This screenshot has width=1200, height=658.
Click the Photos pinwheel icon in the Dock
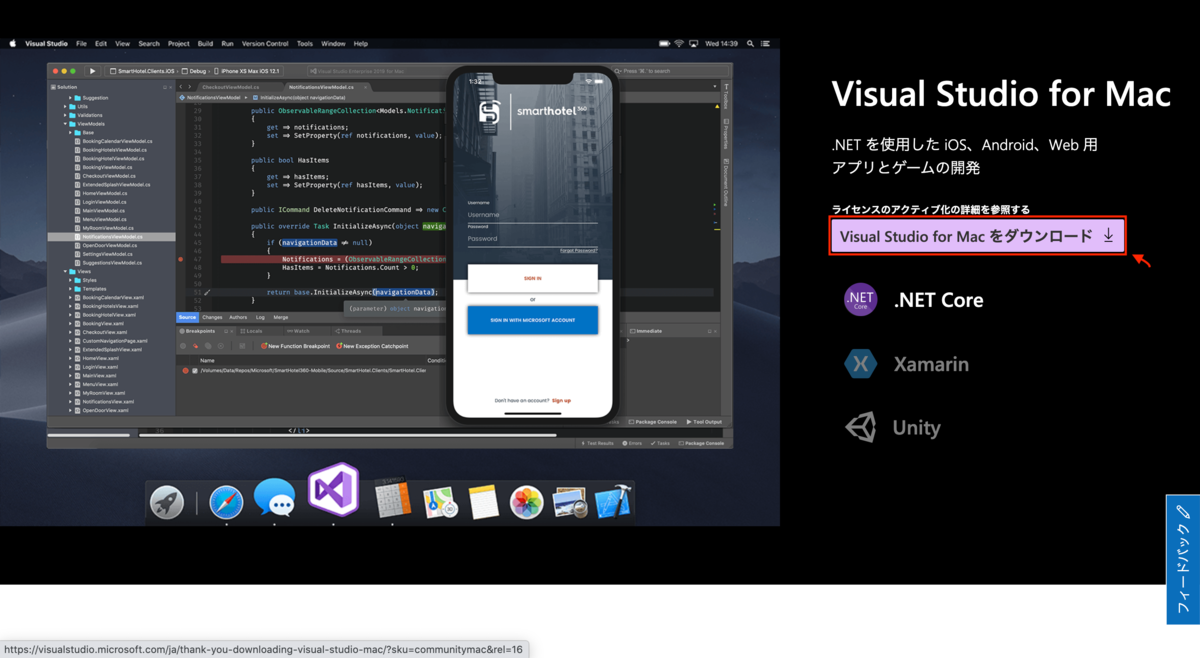point(526,502)
